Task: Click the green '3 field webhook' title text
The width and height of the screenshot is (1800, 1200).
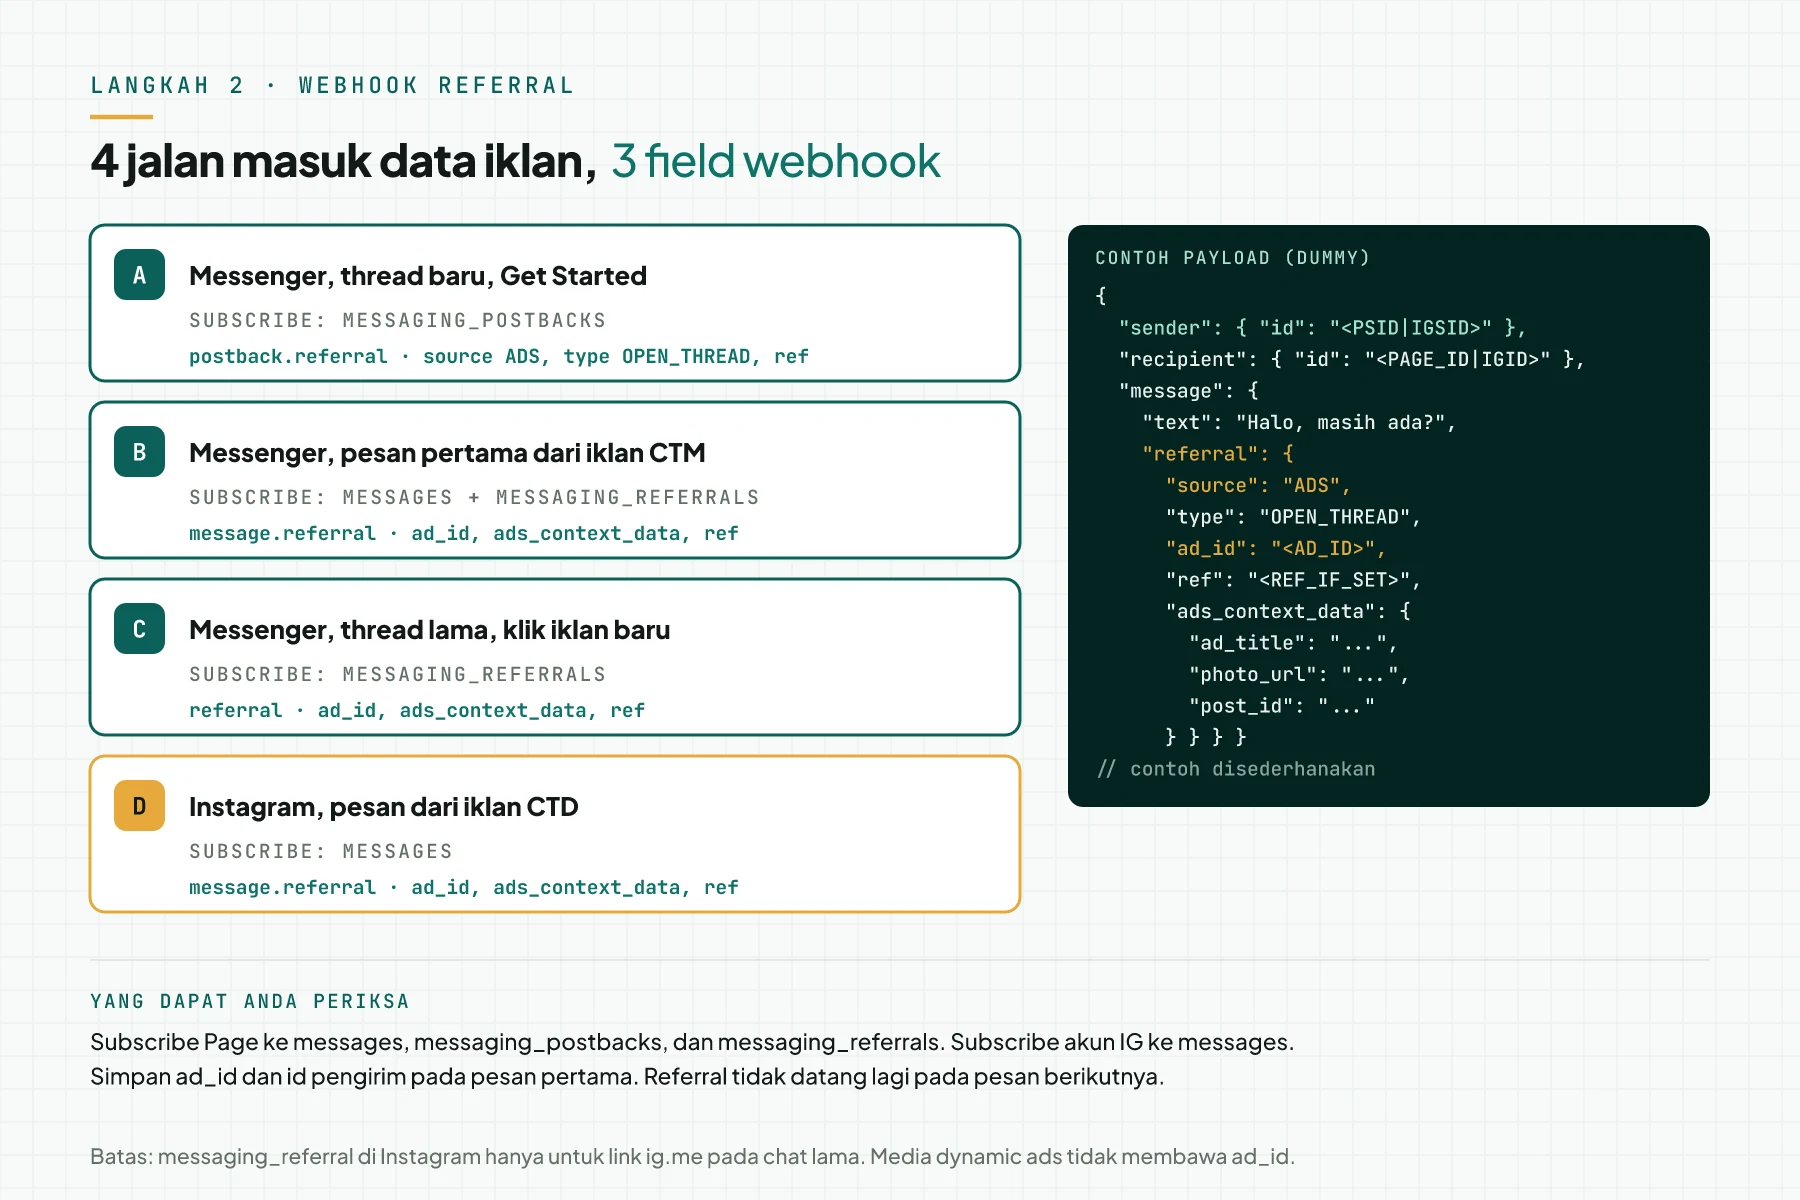Action: [x=776, y=161]
